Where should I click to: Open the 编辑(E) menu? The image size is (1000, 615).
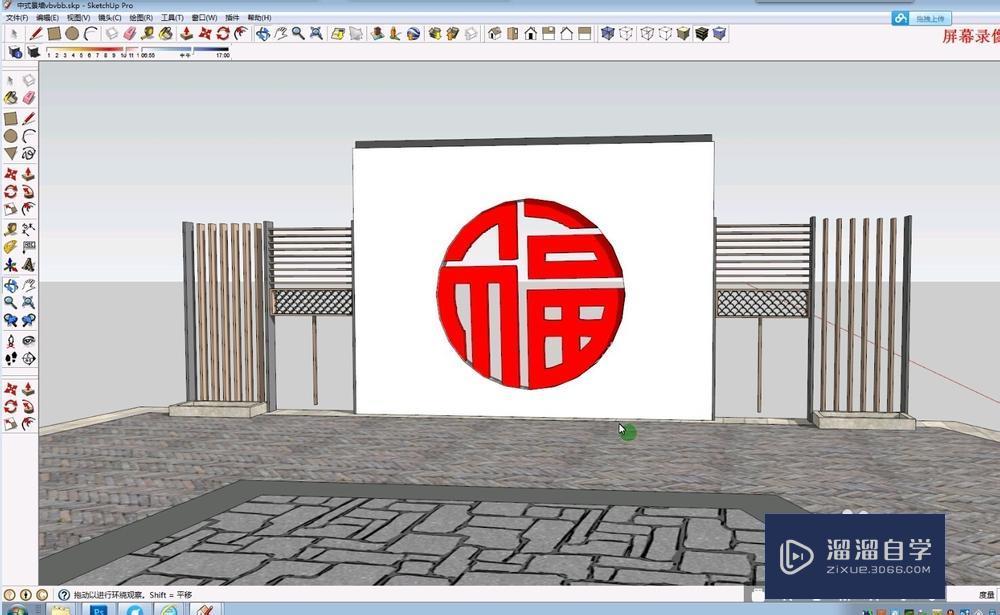[47, 18]
